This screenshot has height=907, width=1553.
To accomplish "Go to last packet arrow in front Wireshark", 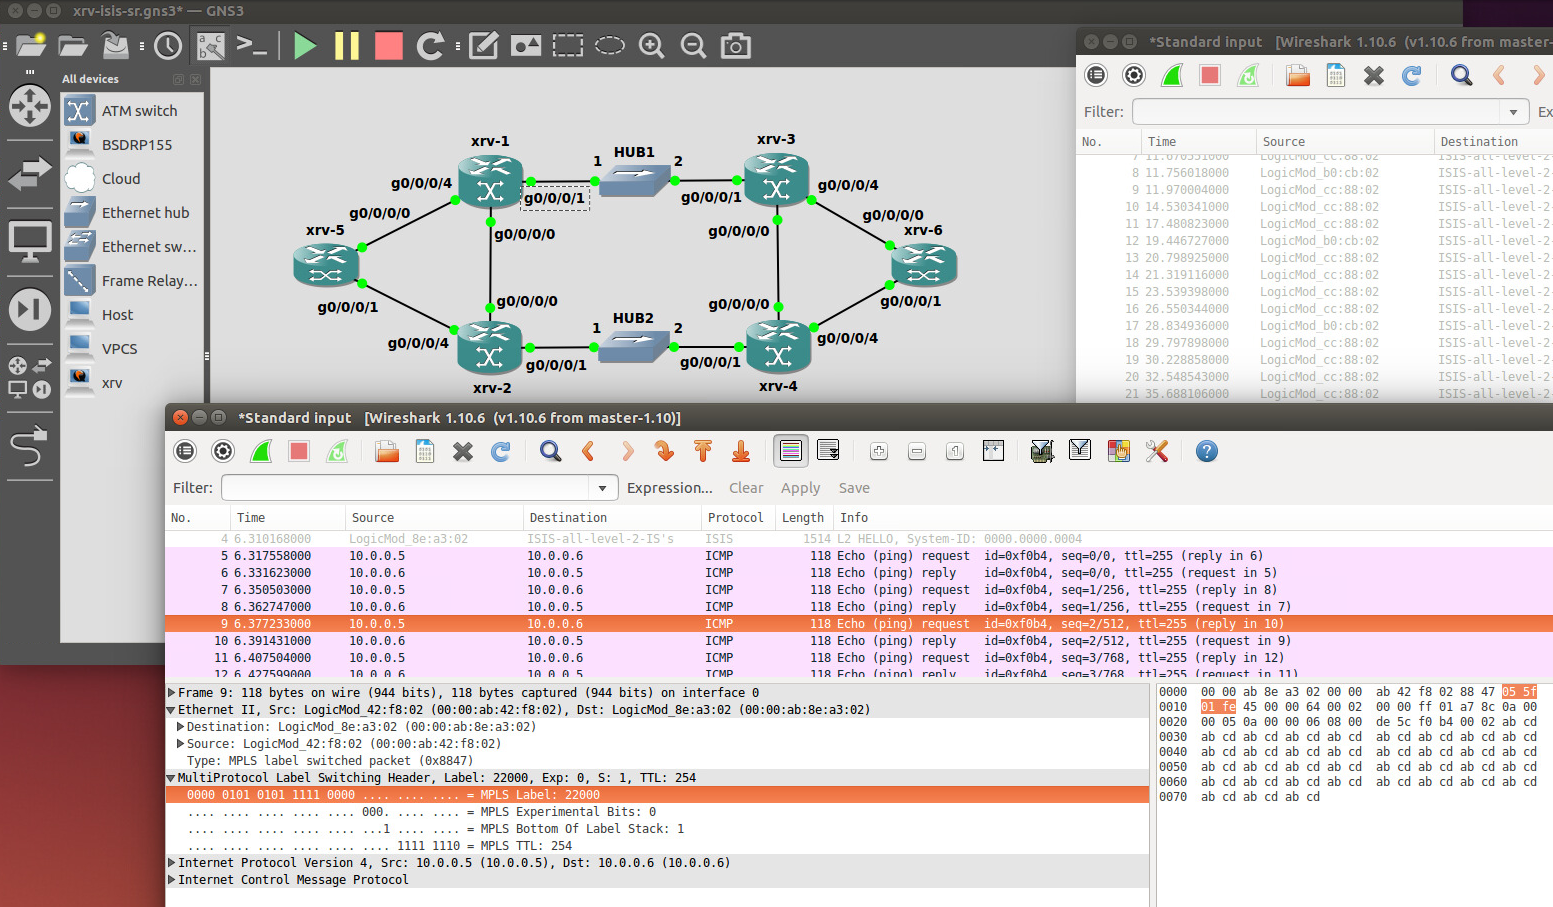I will (x=741, y=452).
